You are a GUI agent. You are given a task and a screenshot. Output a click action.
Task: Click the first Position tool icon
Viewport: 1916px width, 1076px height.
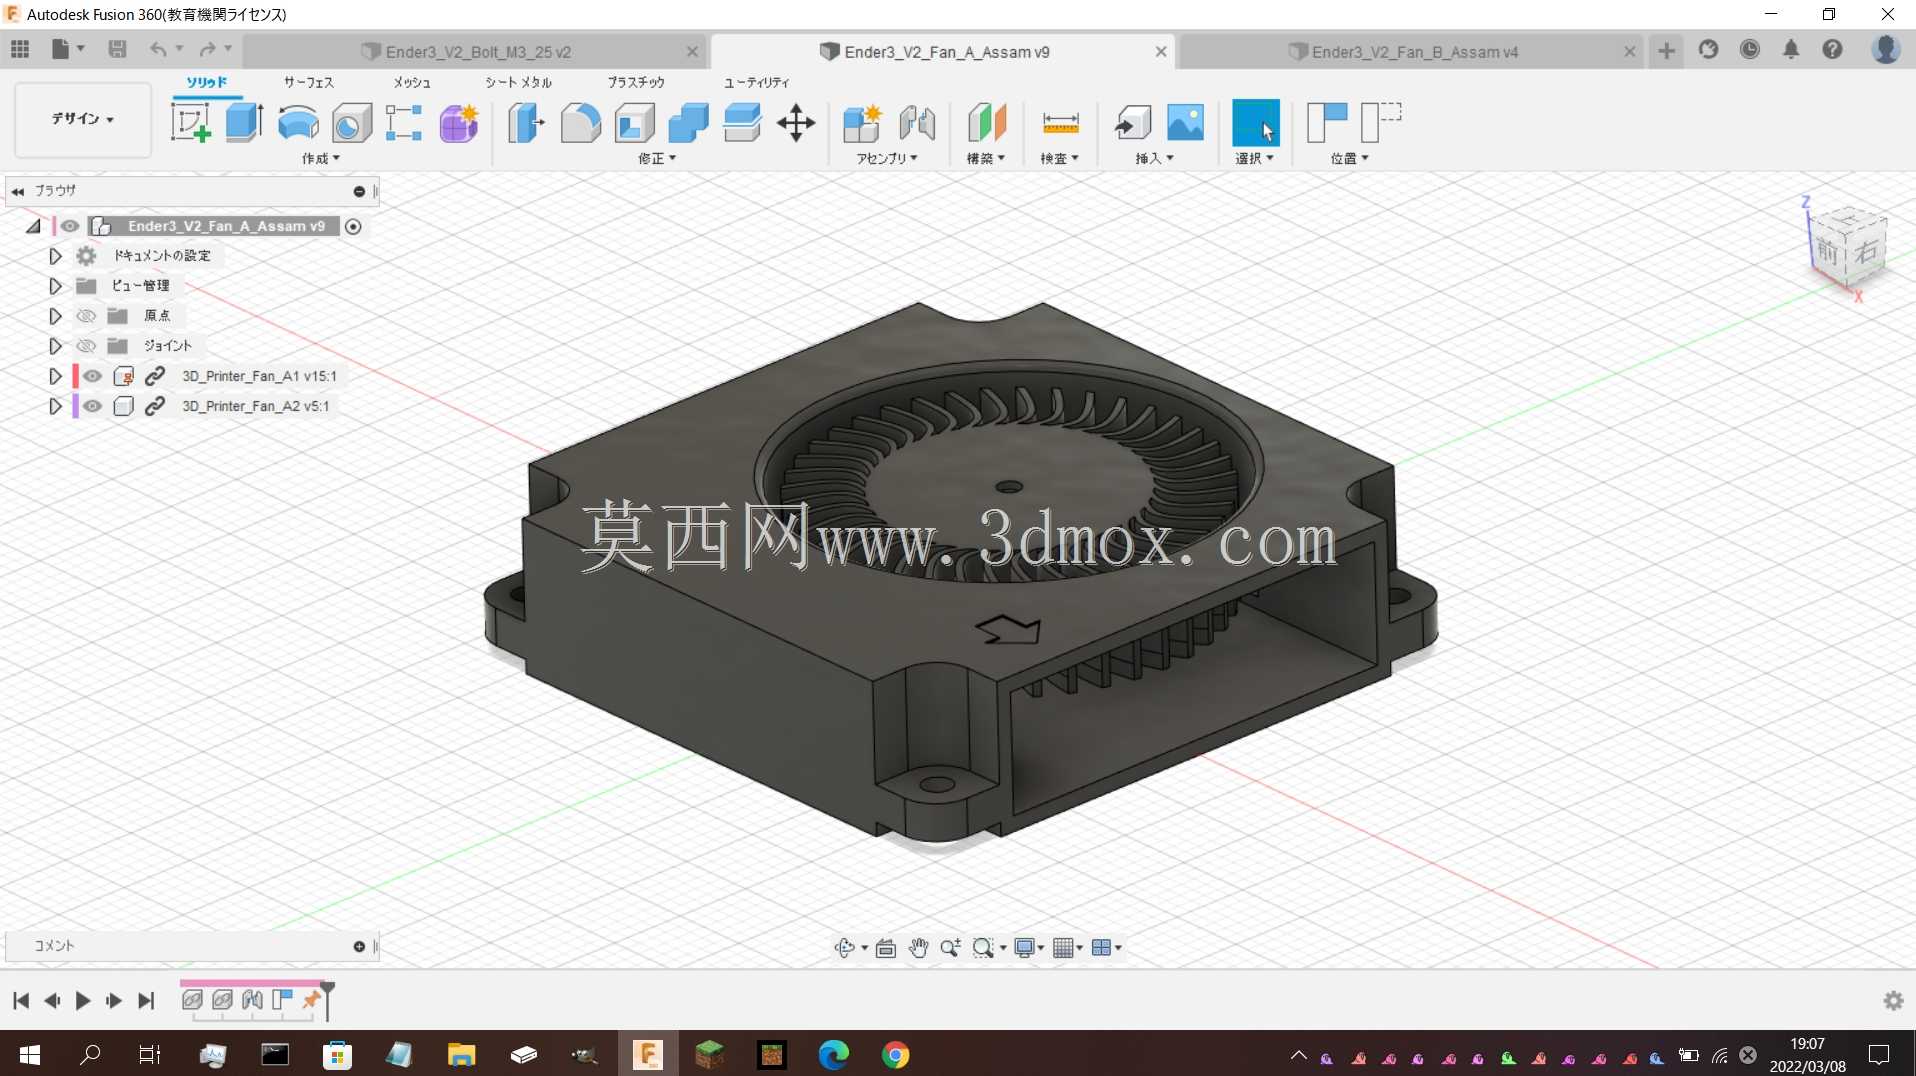point(1328,123)
